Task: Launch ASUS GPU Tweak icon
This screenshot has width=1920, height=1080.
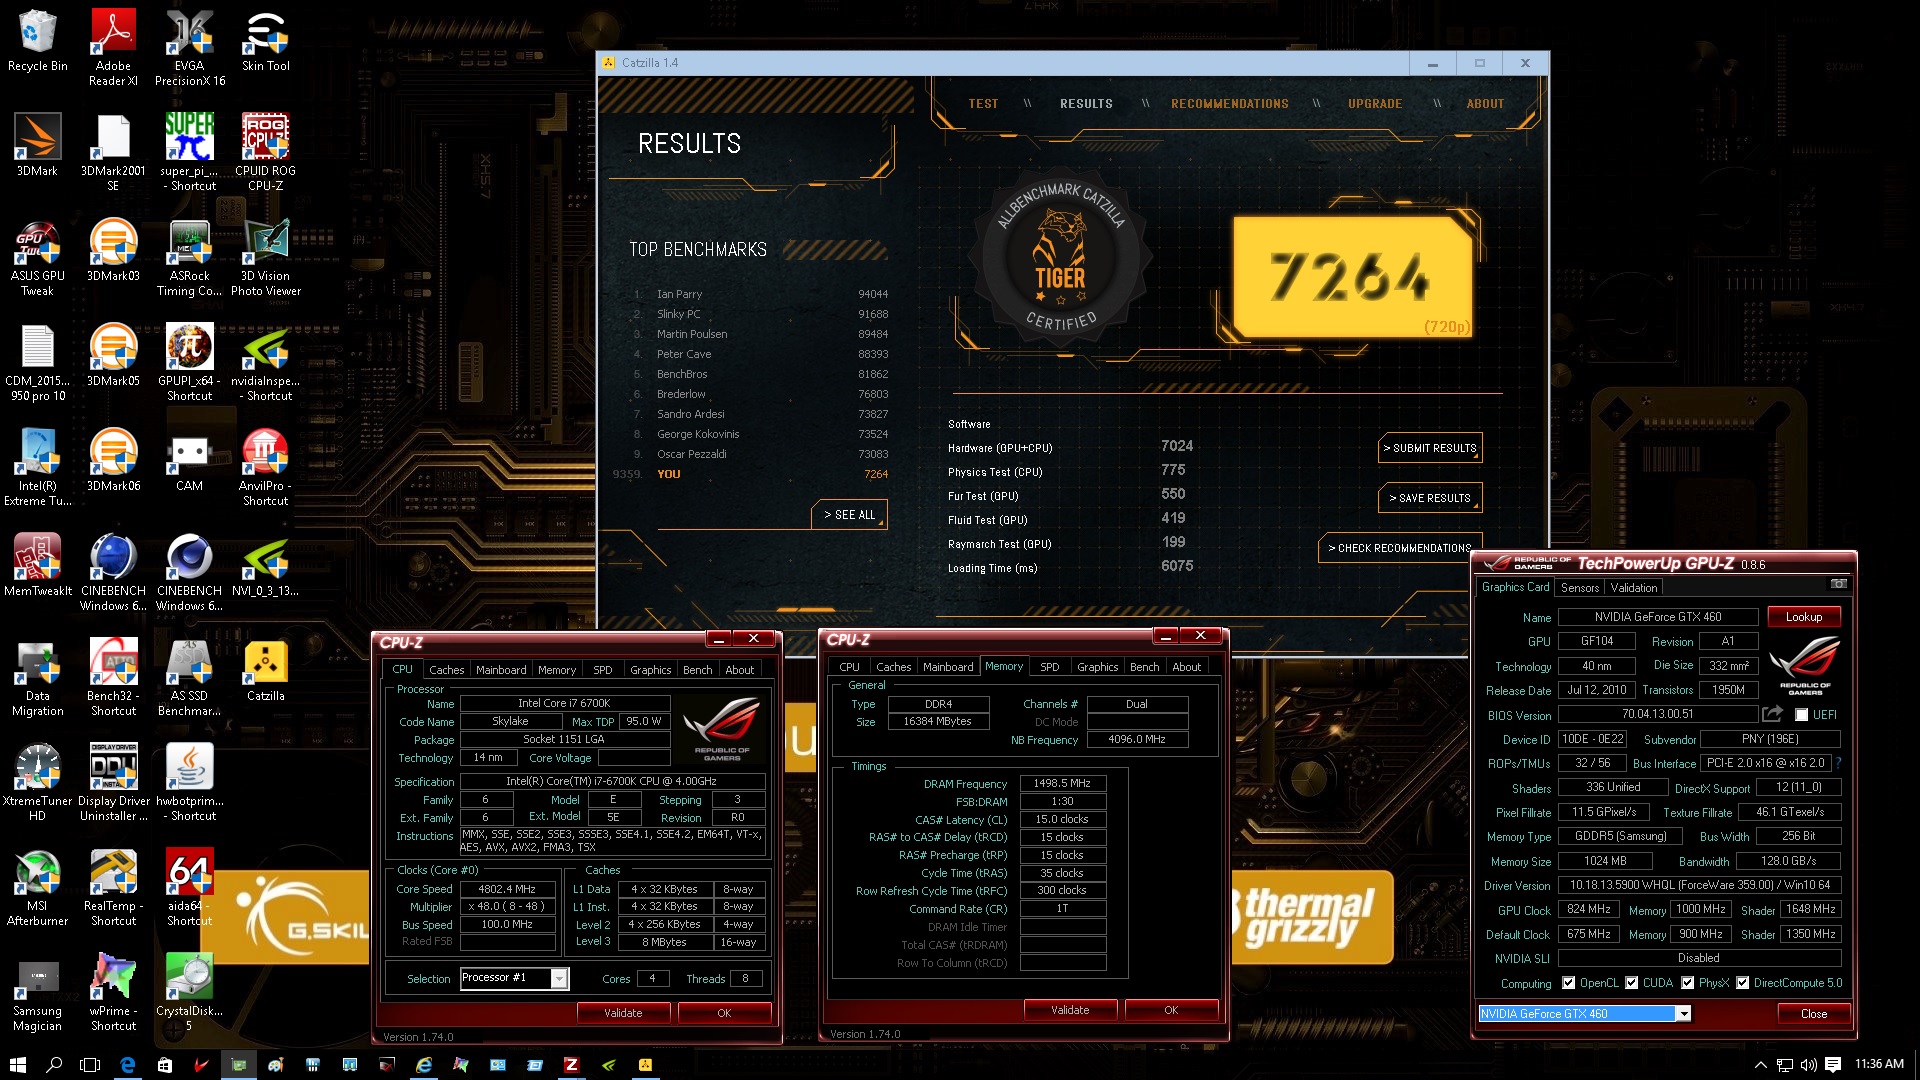Action: (37, 258)
